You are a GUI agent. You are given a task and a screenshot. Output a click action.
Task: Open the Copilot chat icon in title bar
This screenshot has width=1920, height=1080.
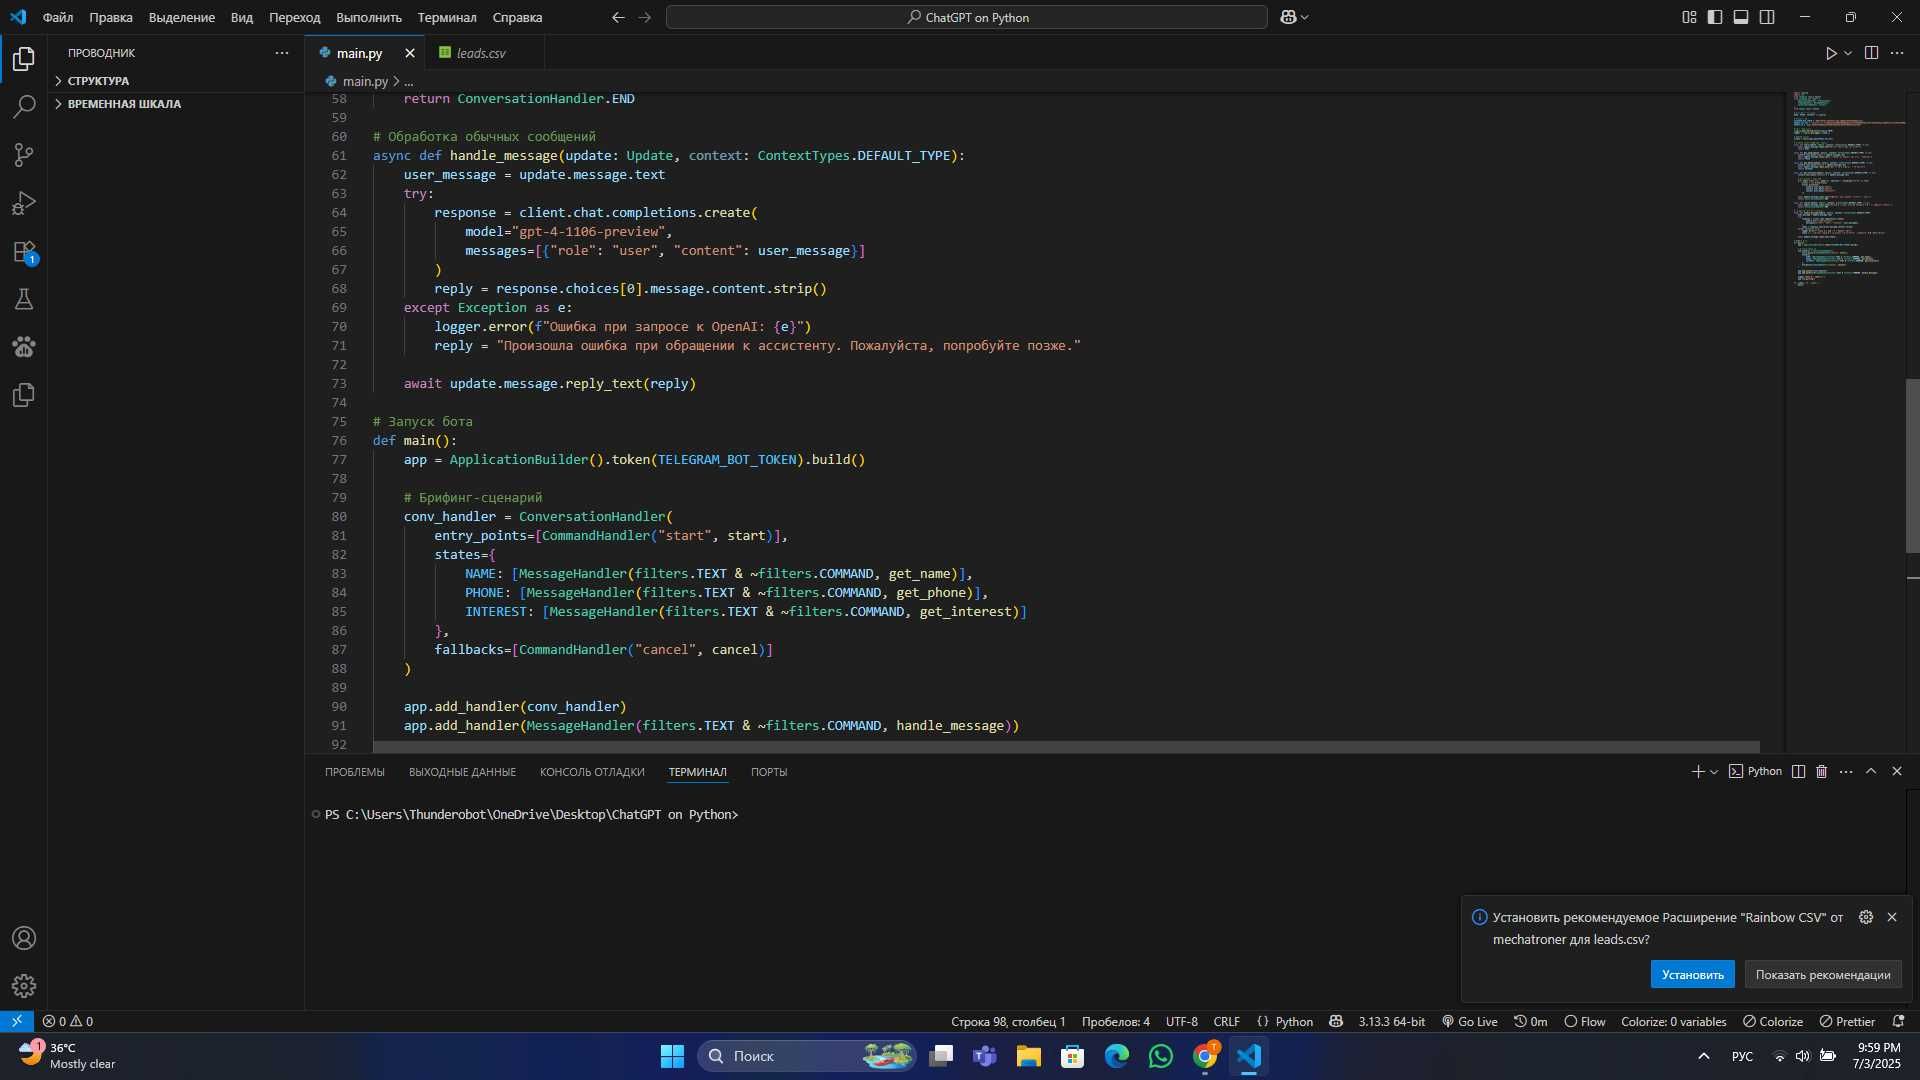pos(1288,17)
